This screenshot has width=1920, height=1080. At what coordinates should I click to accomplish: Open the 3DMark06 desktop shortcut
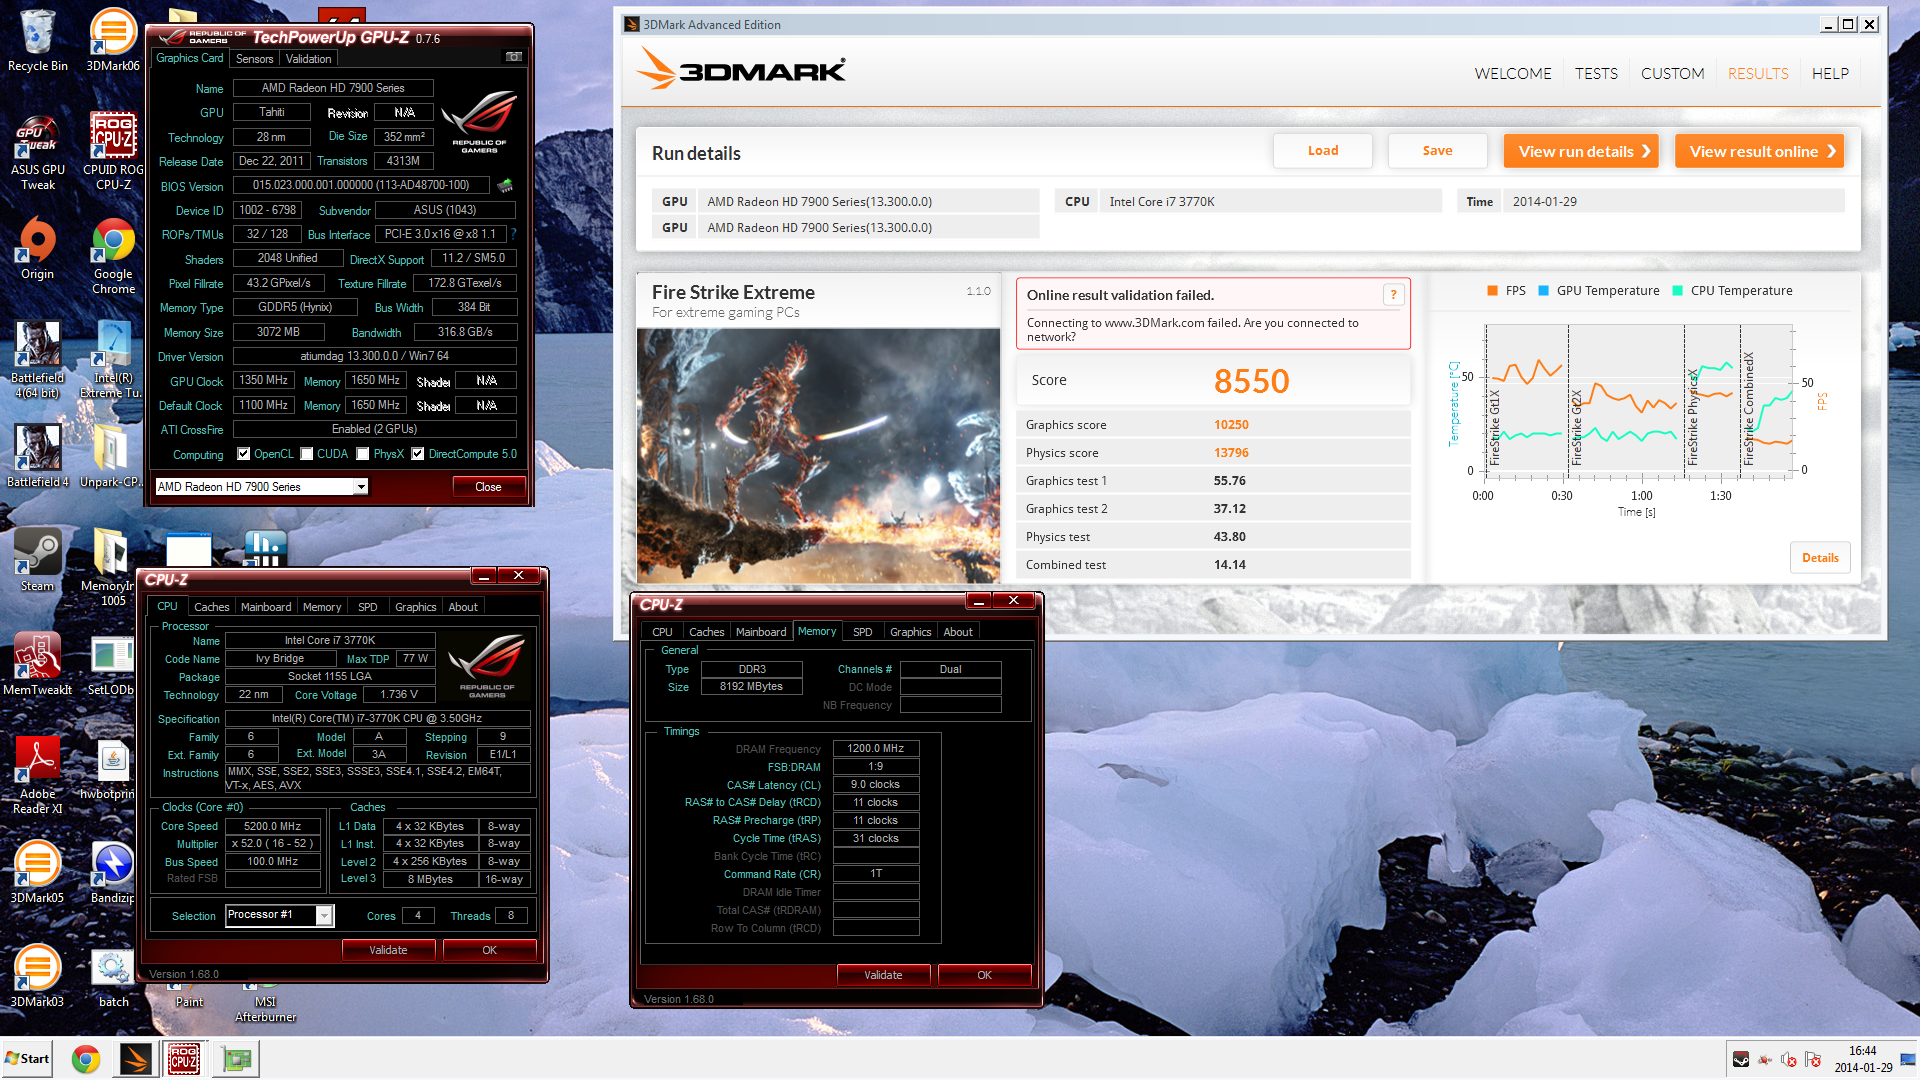point(113,41)
